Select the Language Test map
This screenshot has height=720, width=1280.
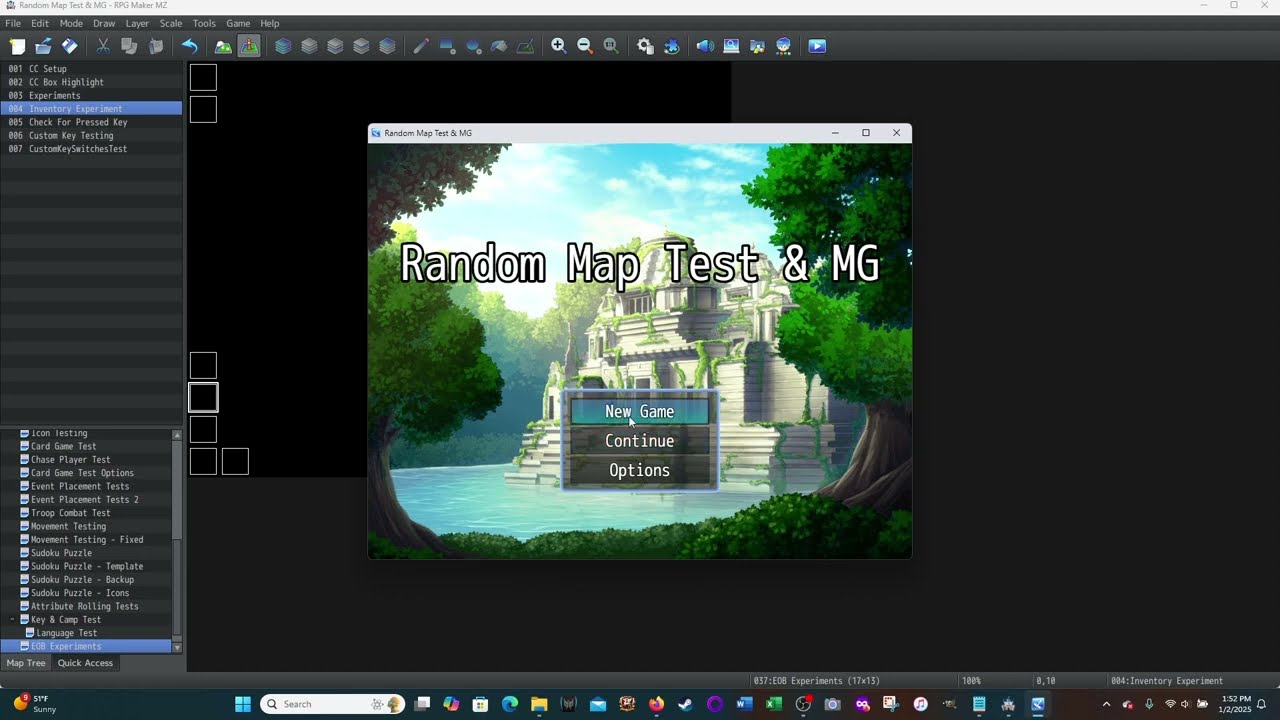[67, 633]
